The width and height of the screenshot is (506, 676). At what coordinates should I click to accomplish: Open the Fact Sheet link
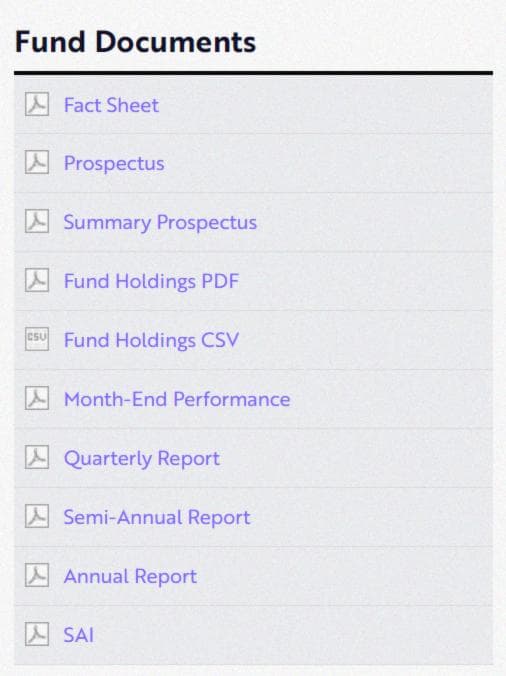pyautogui.click(x=111, y=105)
